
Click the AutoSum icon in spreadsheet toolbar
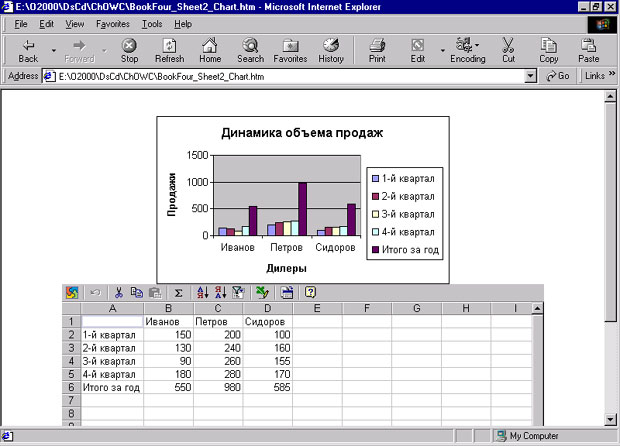click(x=179, y=293)
